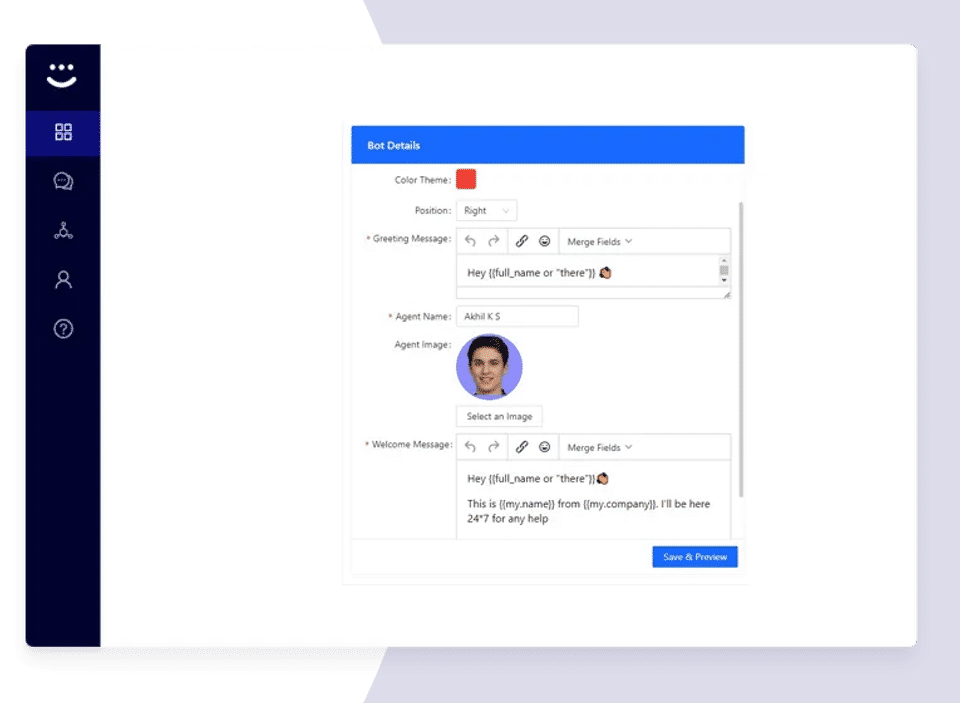The image size is (960, 703).
Task: Click the smiley bot logo in sidebar
Action: 62,75
